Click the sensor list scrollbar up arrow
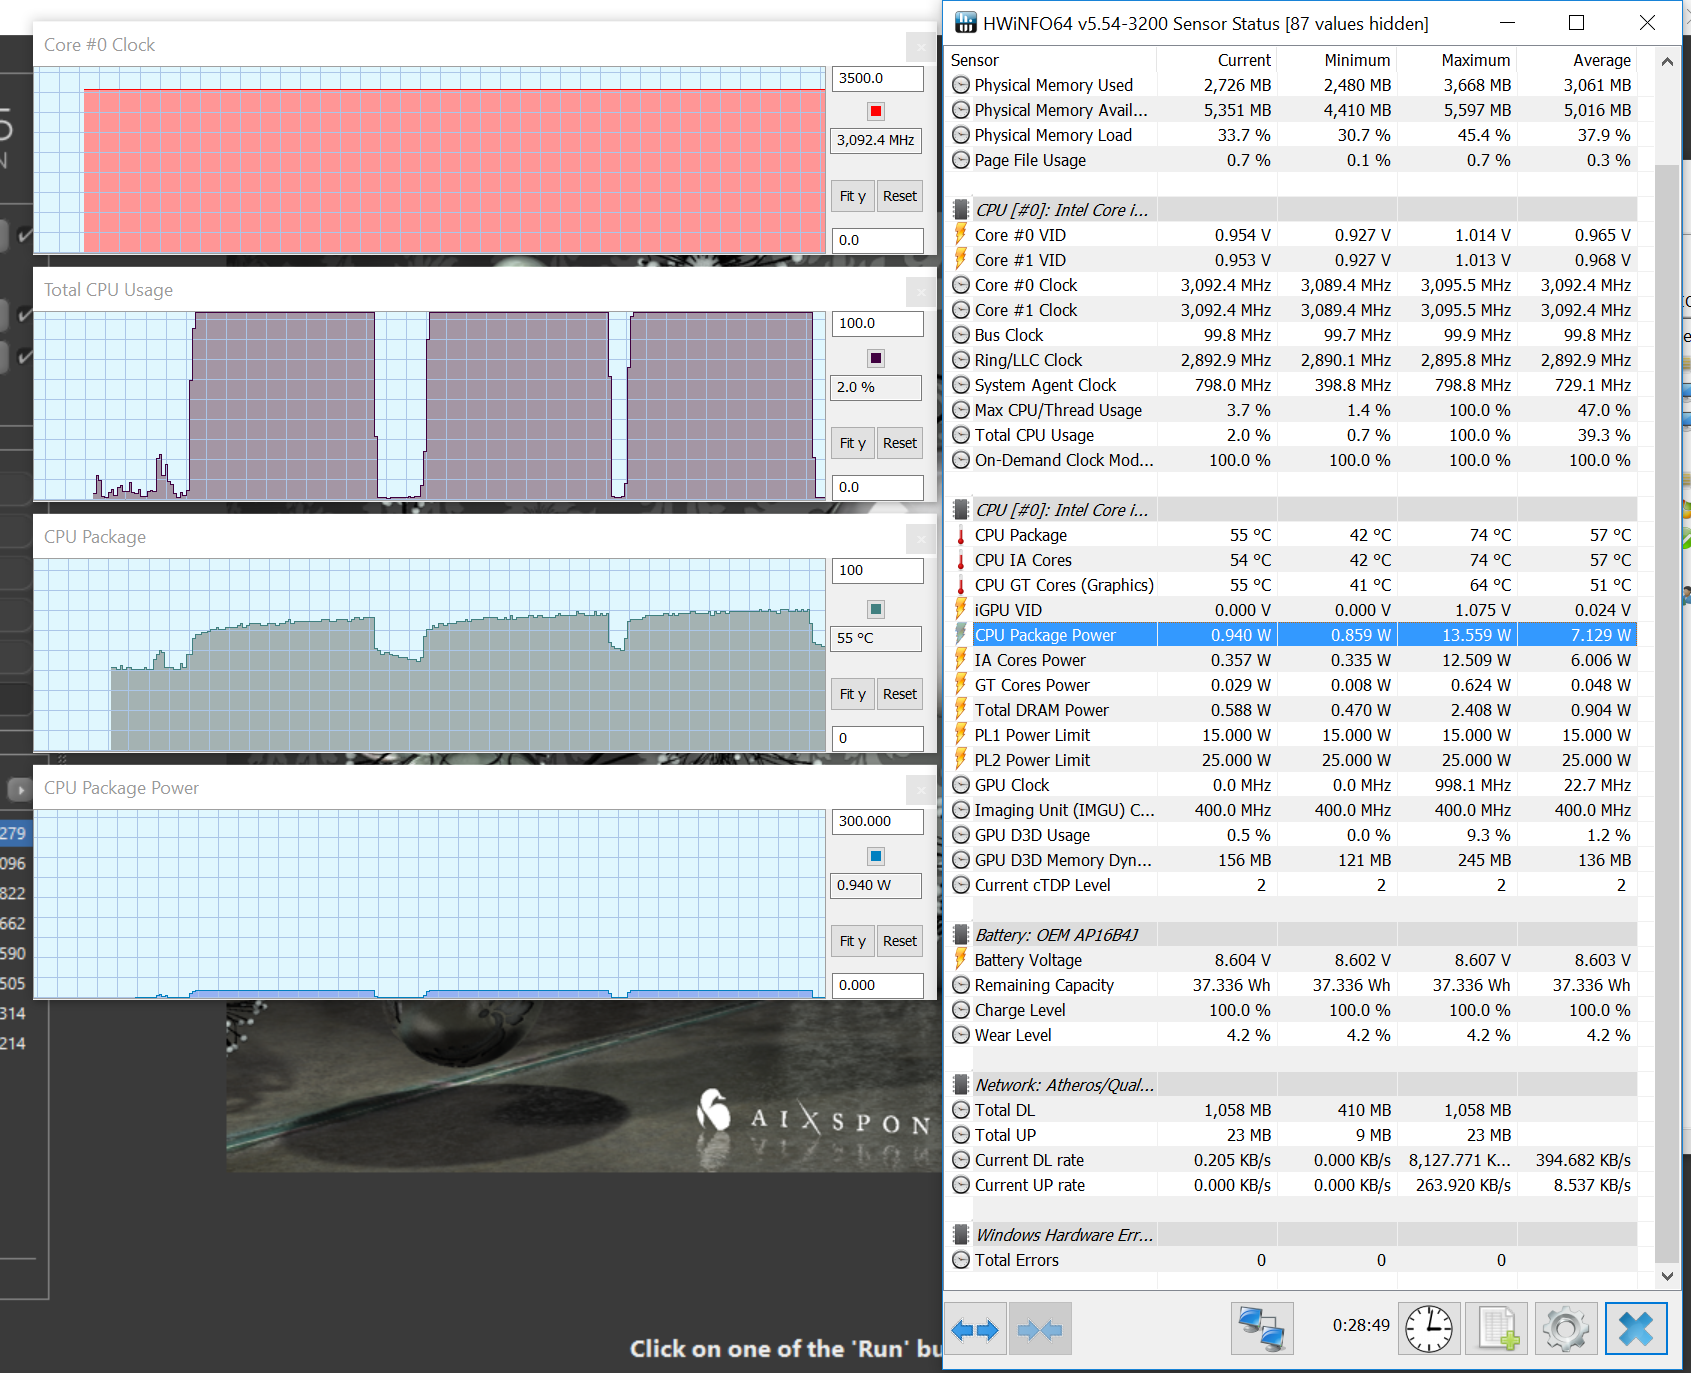Image resolution: width=1691 pixels, height=1373 pixels. click(1667, 61)
